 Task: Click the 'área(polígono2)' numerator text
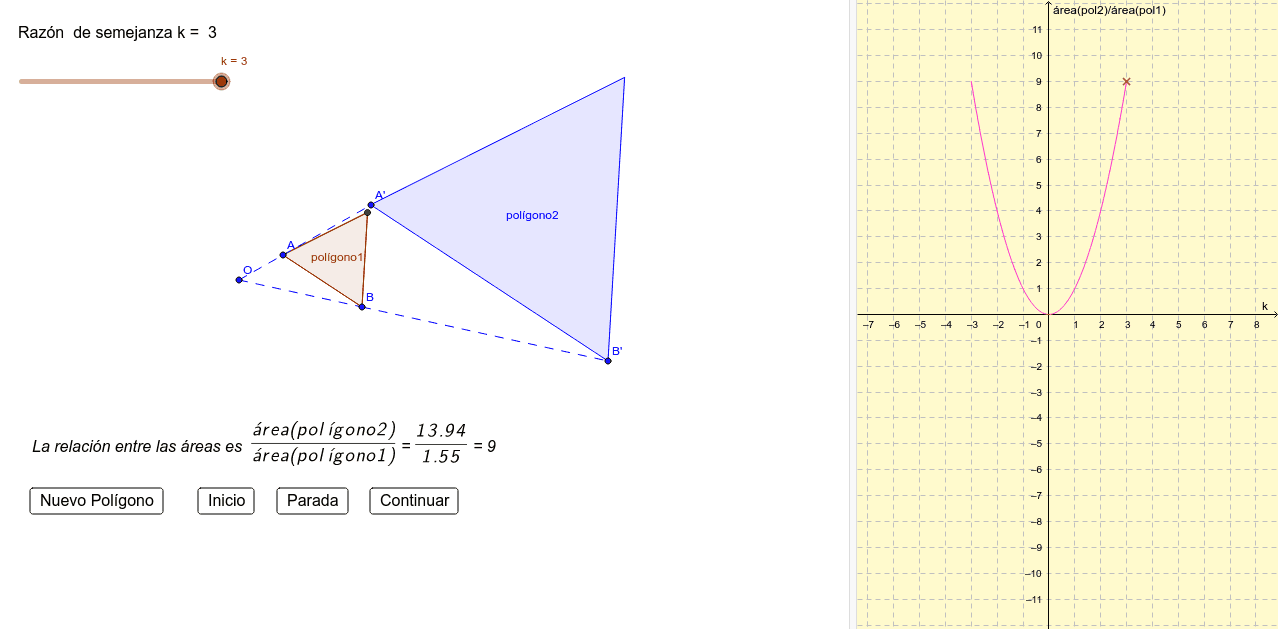(324, 431)
